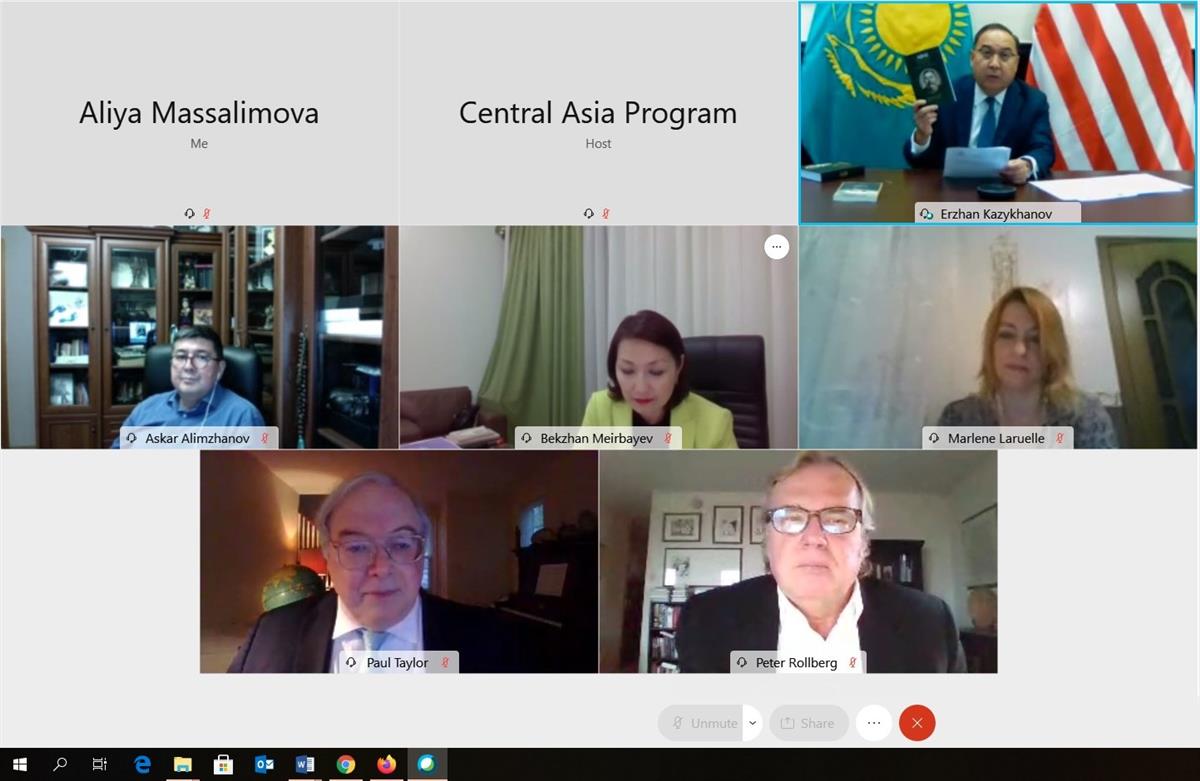
Task: Click the Share screen button
Action: pos(808,723)
